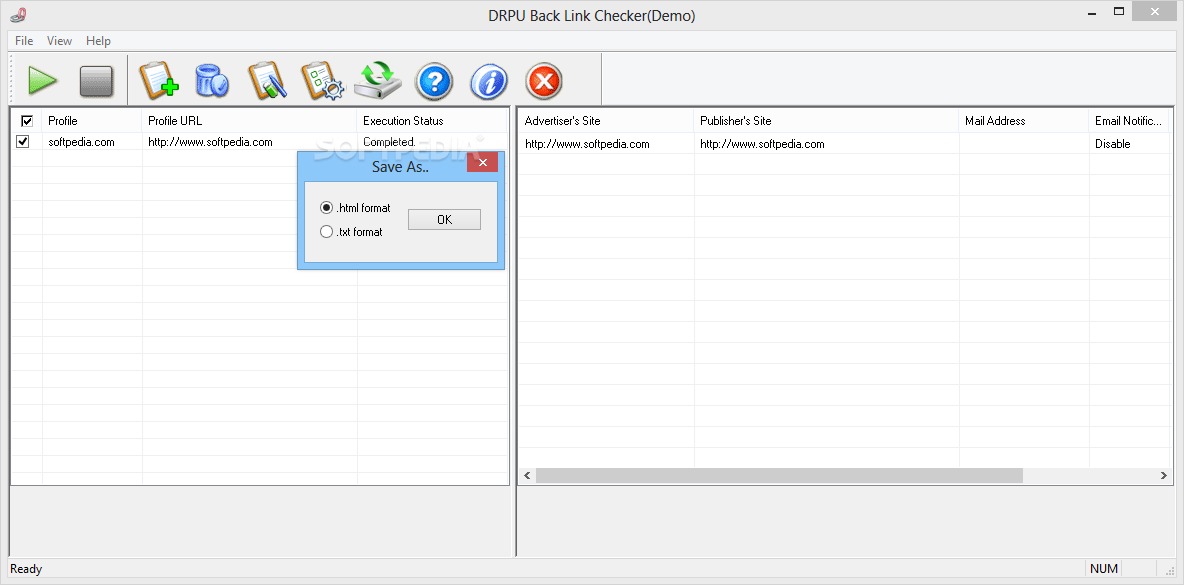Click scroll right arrow in right pane
This screenshot has height=585, width=1184.
coord(1164,476)
